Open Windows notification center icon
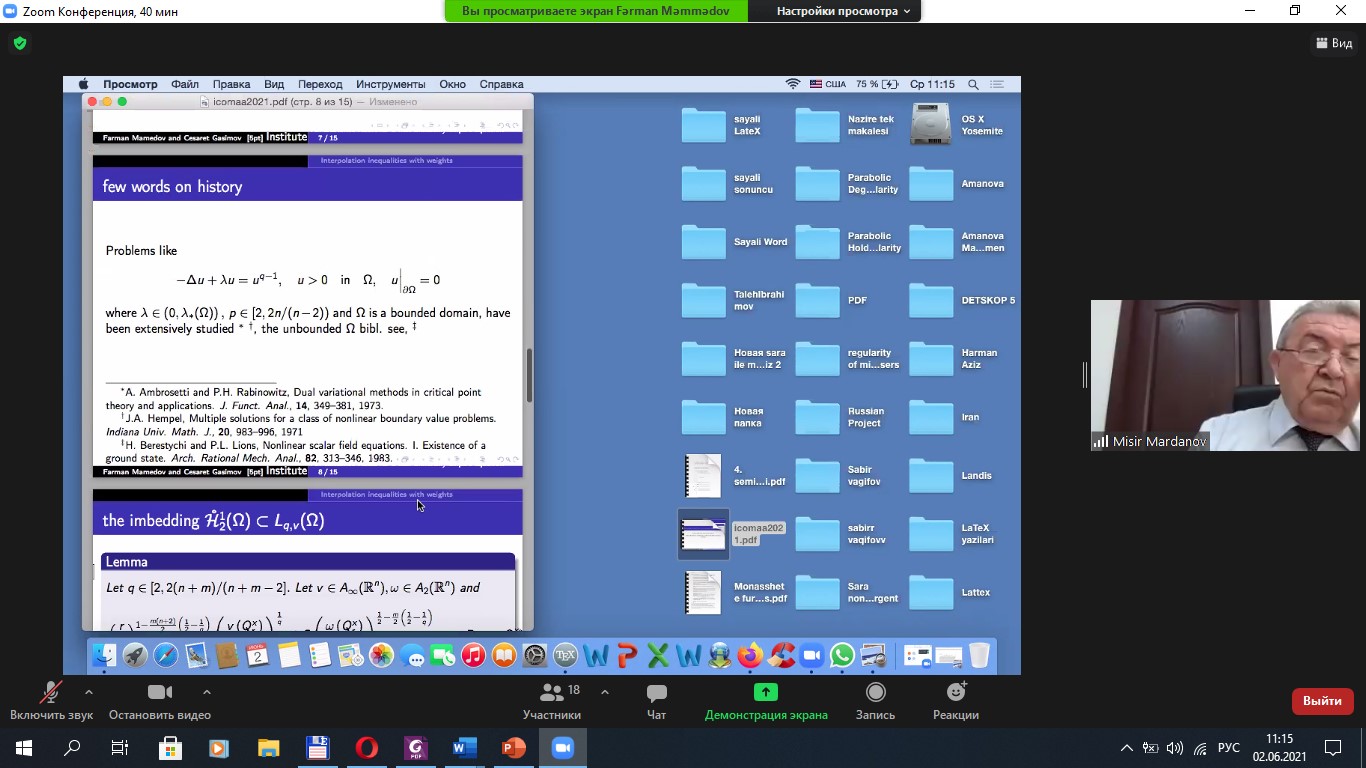The height and width of the screenshot is (768, 1366). click(1333, 747)
